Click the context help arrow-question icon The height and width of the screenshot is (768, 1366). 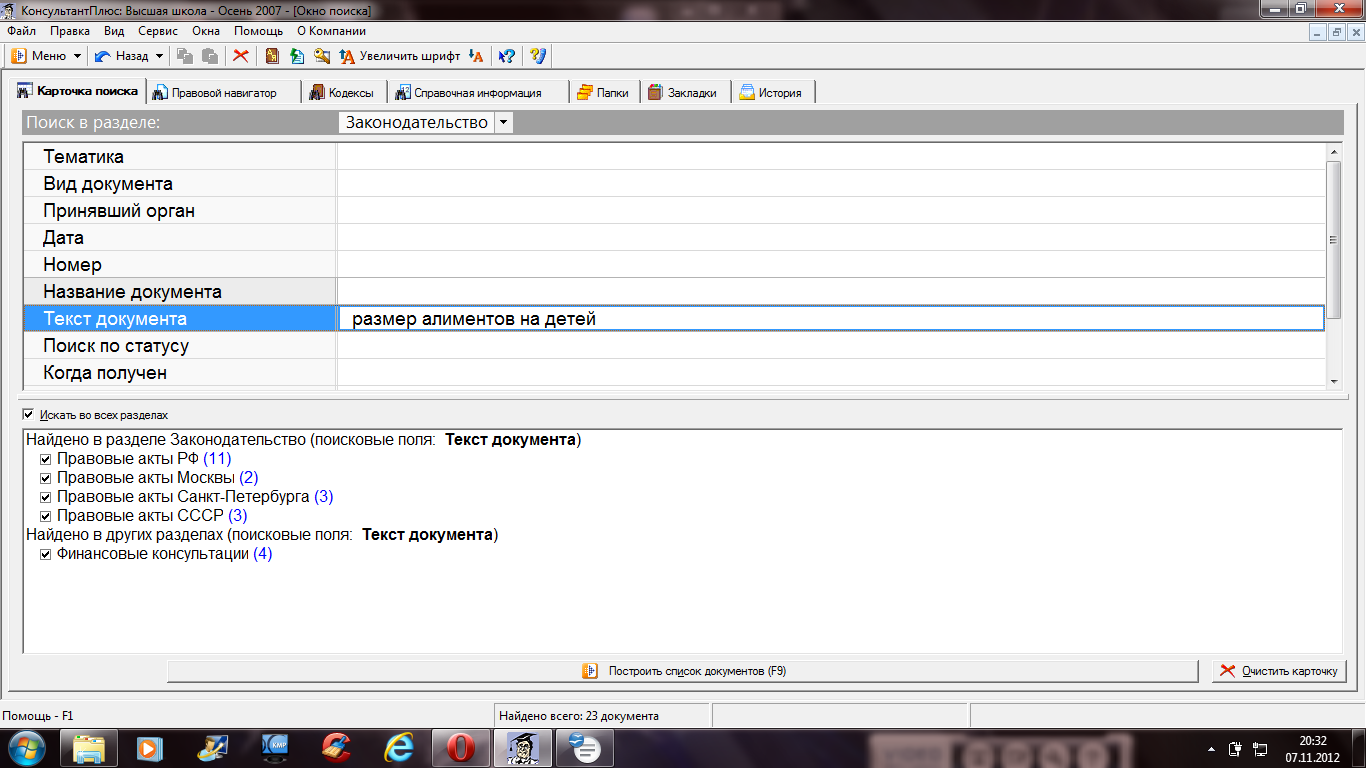tap(507, 56)
